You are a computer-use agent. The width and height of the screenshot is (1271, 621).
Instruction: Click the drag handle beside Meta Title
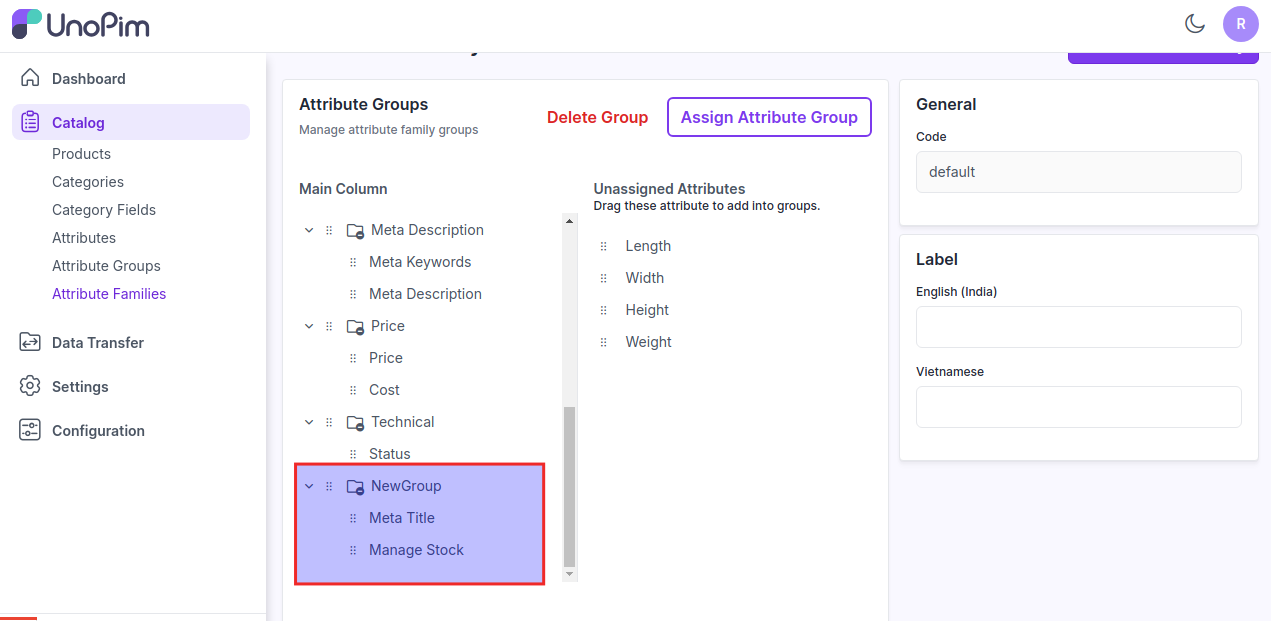(352, 517)
